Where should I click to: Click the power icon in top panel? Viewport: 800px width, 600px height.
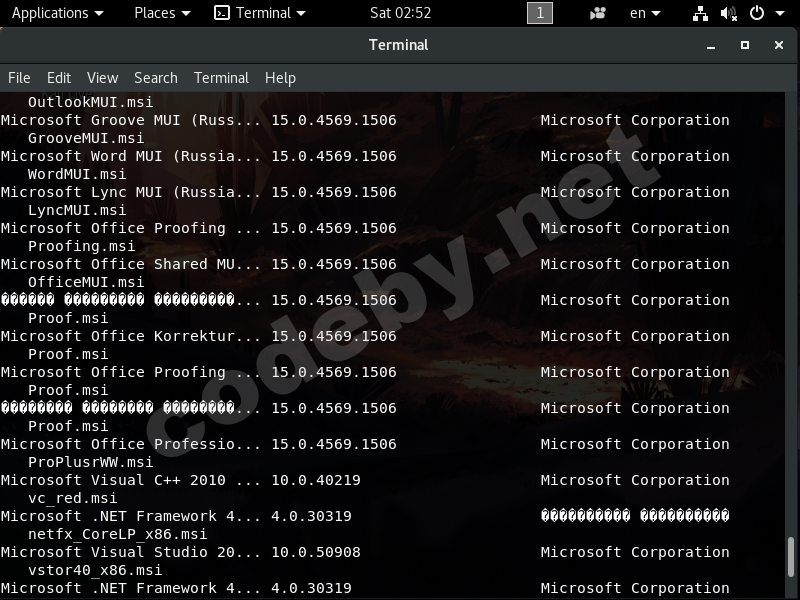[757, 13]
